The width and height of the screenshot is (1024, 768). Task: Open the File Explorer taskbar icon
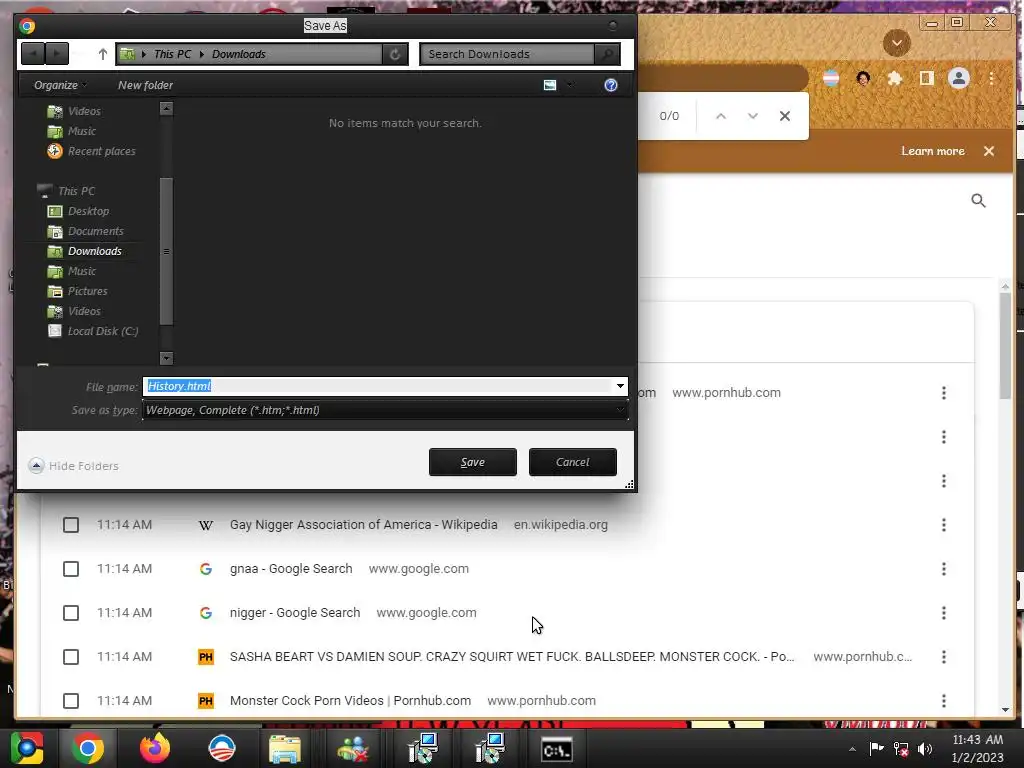(285, 749)
